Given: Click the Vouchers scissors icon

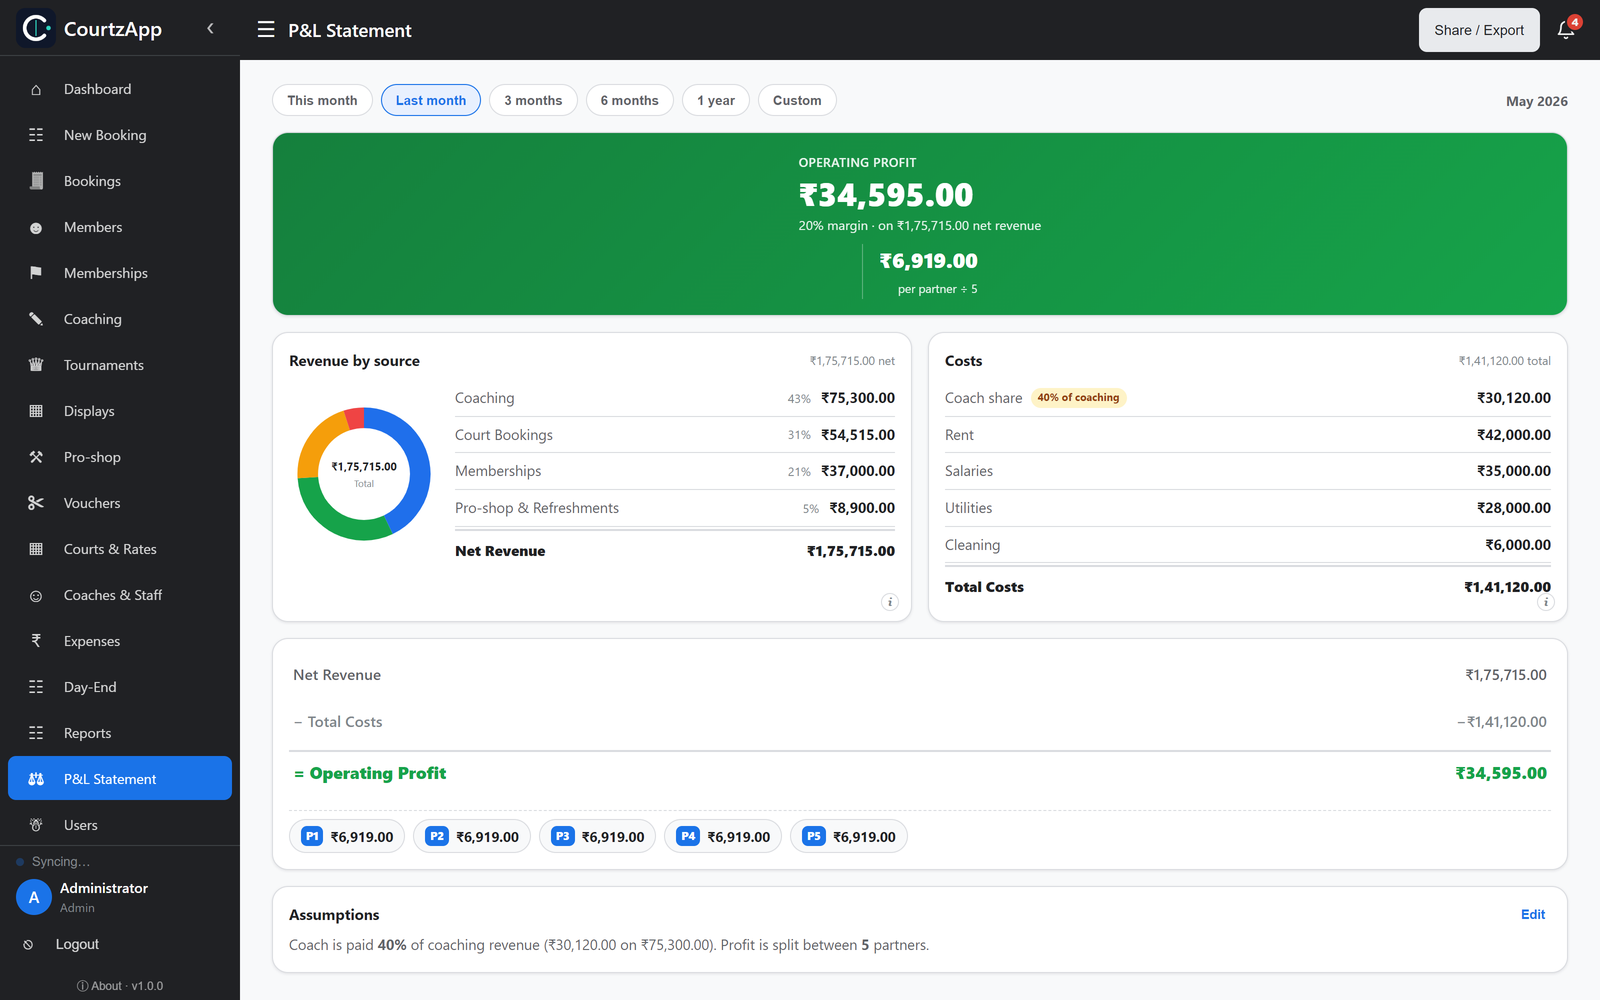Looking at the screenshot, I should pyautogui.click(x=36, y=503).
